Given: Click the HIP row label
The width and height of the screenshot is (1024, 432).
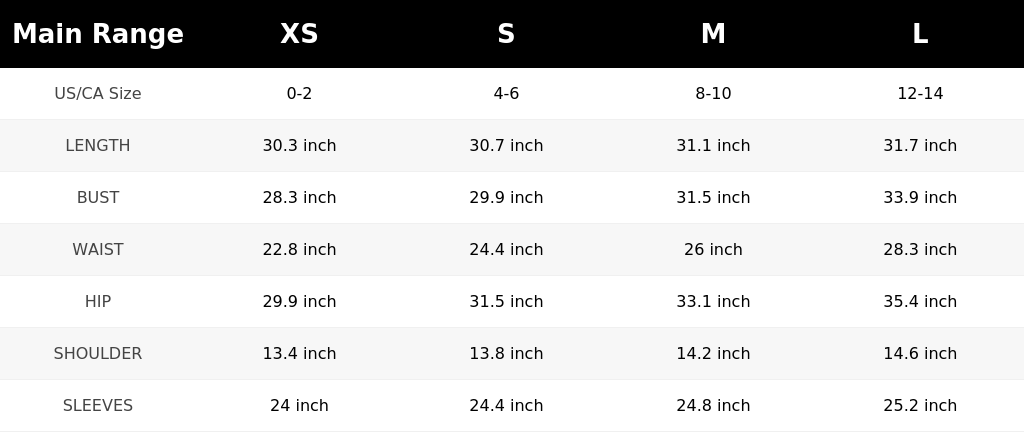Looking at the screenshot, I should [98, 301].
